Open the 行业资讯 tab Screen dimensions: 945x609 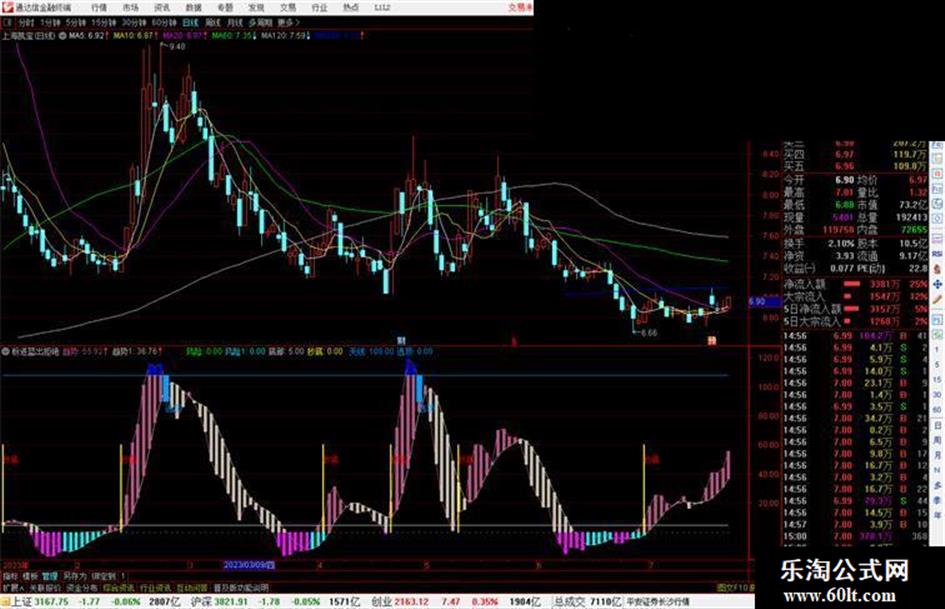155,588
